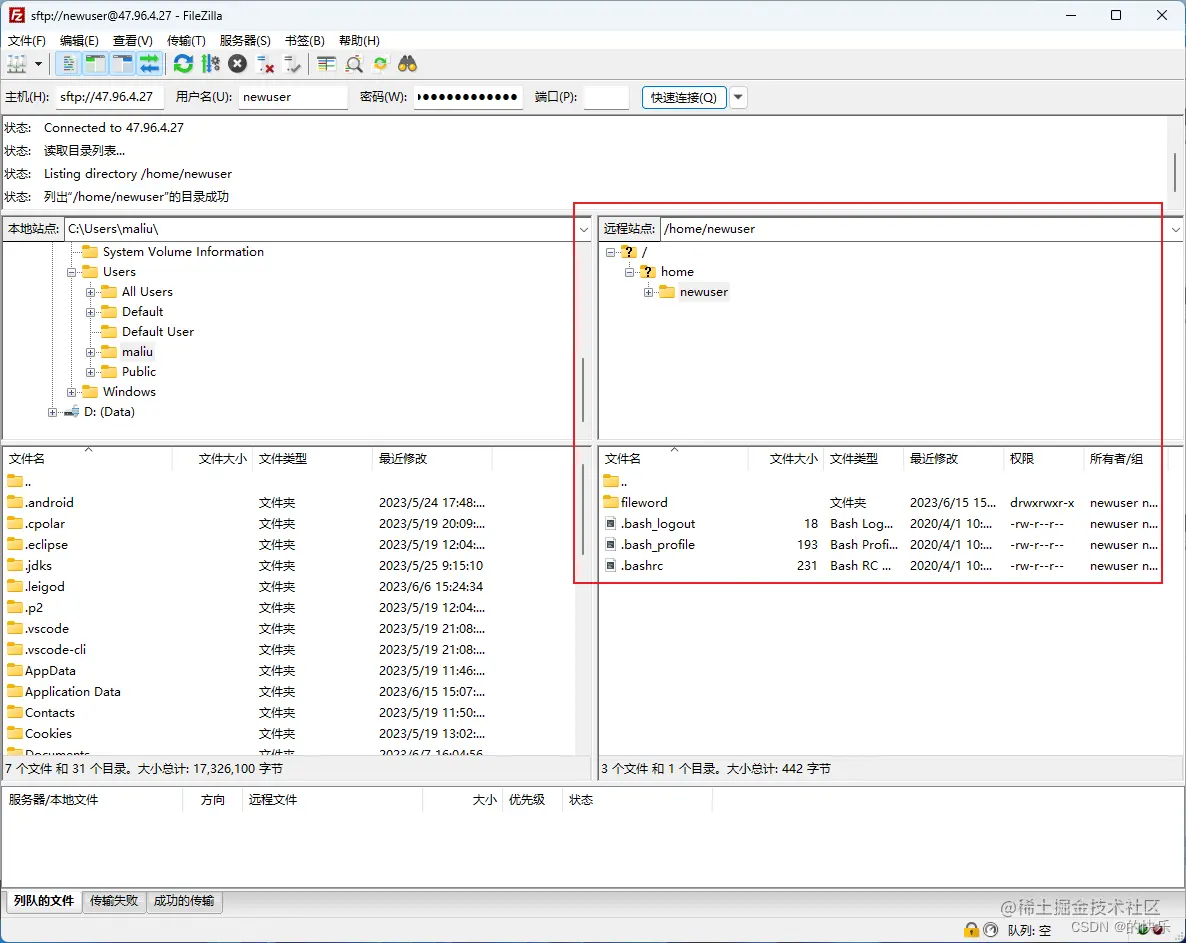Open the 文件(F) menu
This screenshot has width=1186, height=943.
click(26, 41)
